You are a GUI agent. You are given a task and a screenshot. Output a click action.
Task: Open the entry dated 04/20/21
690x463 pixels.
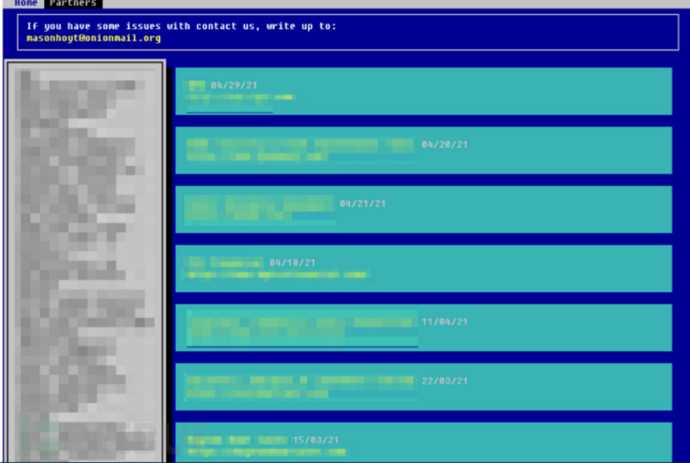pyautogui.click(x=423, y=151)
